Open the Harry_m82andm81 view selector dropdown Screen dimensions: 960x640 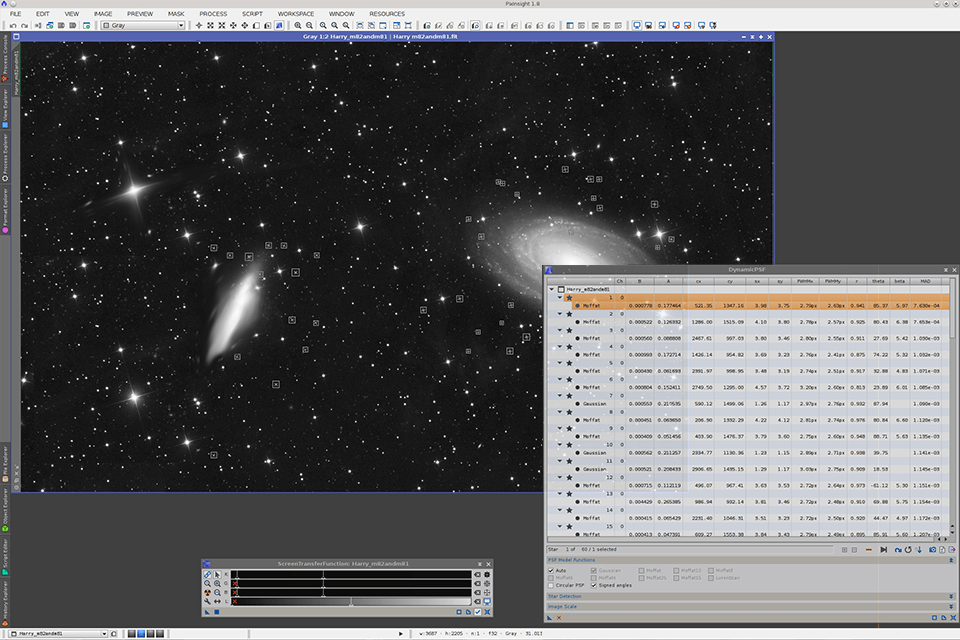pos(58,634)
